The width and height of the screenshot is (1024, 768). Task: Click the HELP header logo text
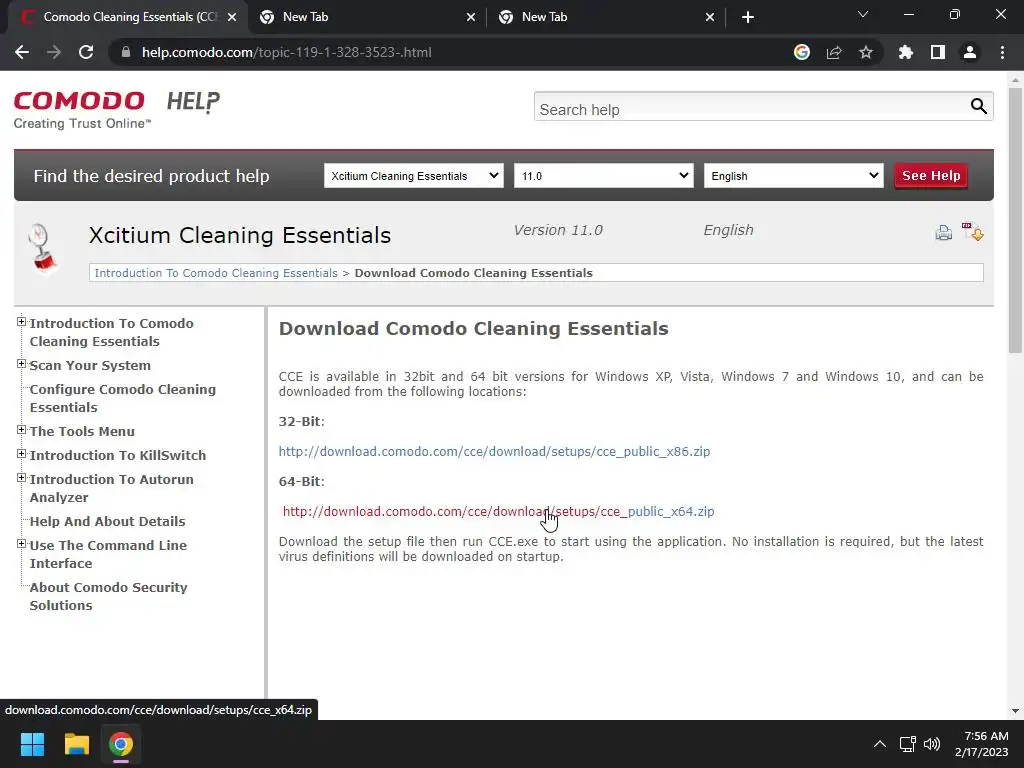(193, 101)
